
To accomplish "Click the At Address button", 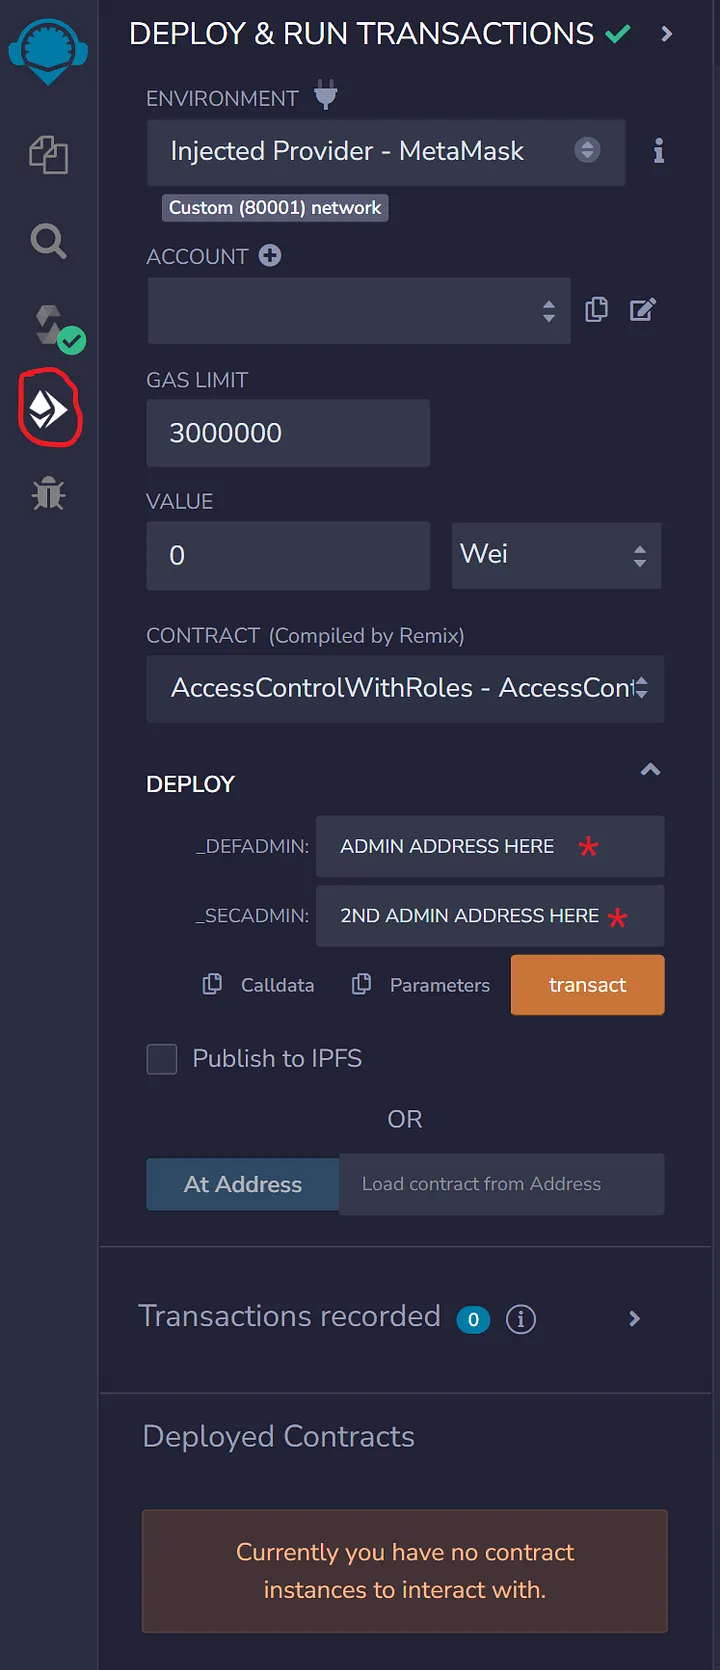I will 243,1185.
